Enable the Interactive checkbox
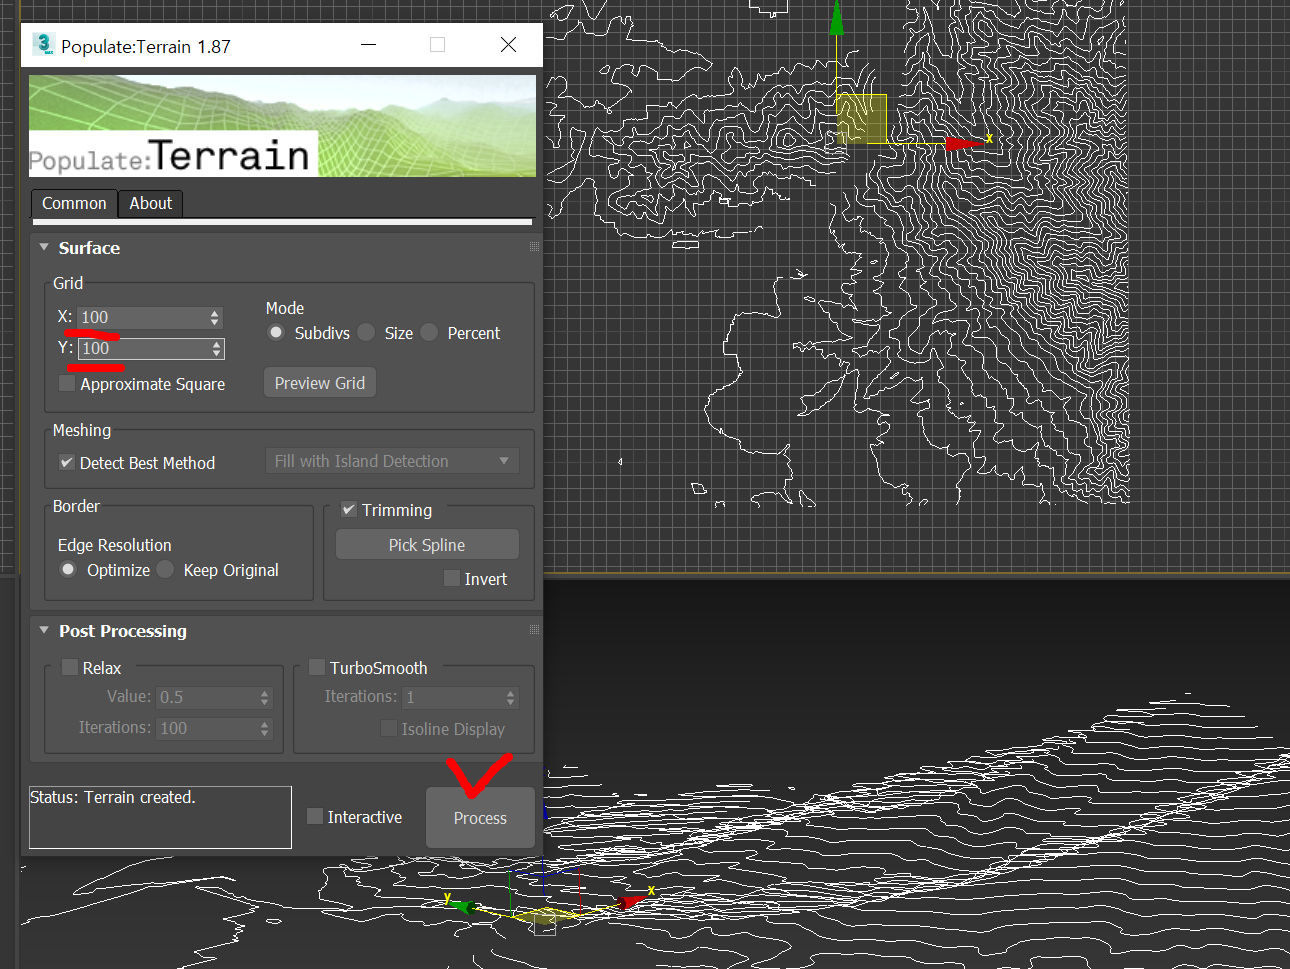This screenshot has width=1290, height=969. (x=315, y=816)
